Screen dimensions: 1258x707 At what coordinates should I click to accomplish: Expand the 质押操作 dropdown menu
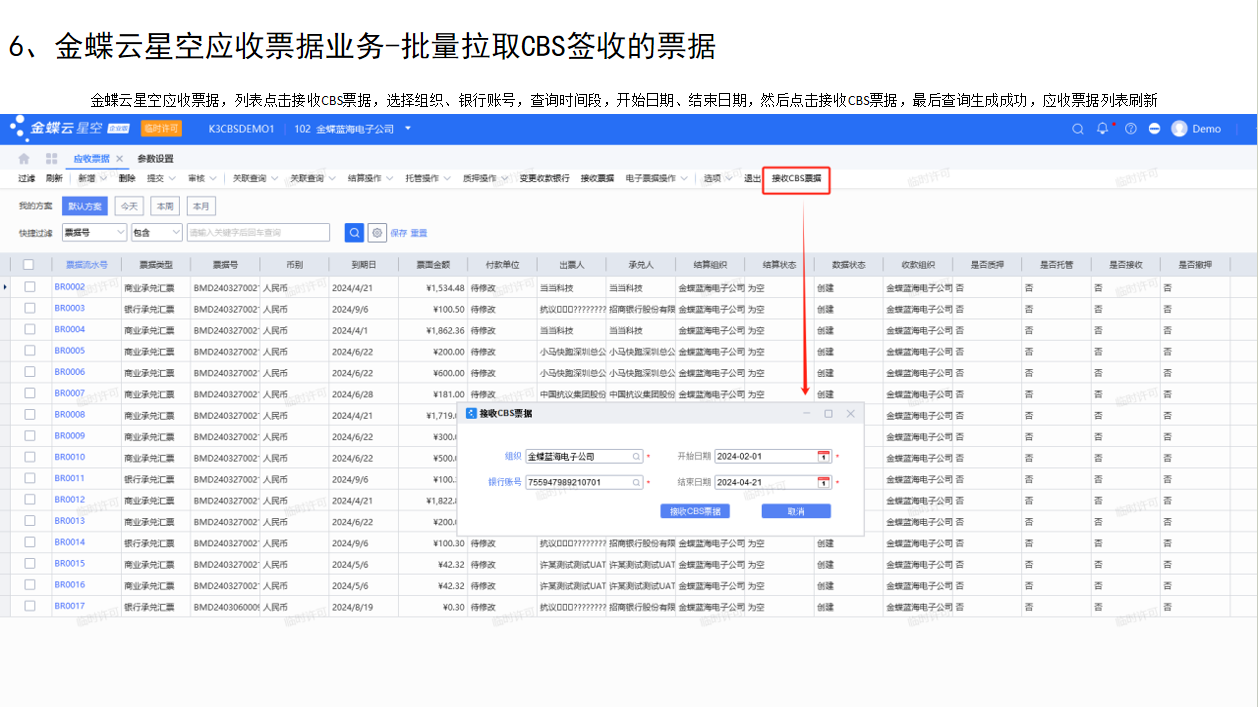504,178
